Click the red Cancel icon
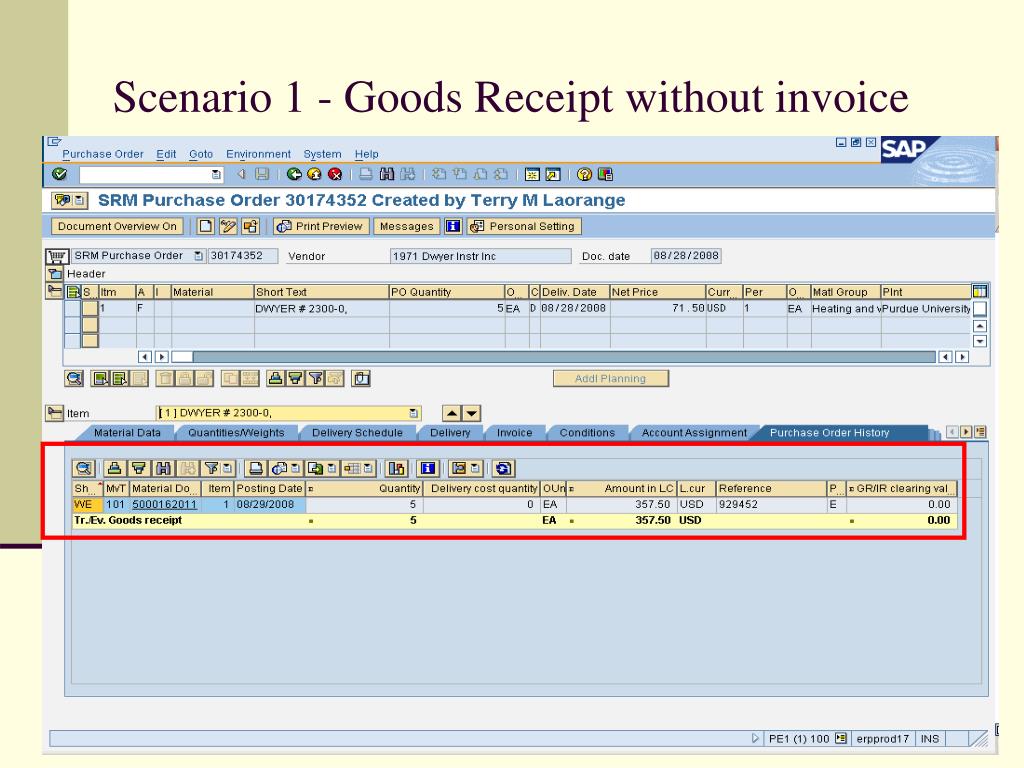1024x768 pixels. pos(334,174)
